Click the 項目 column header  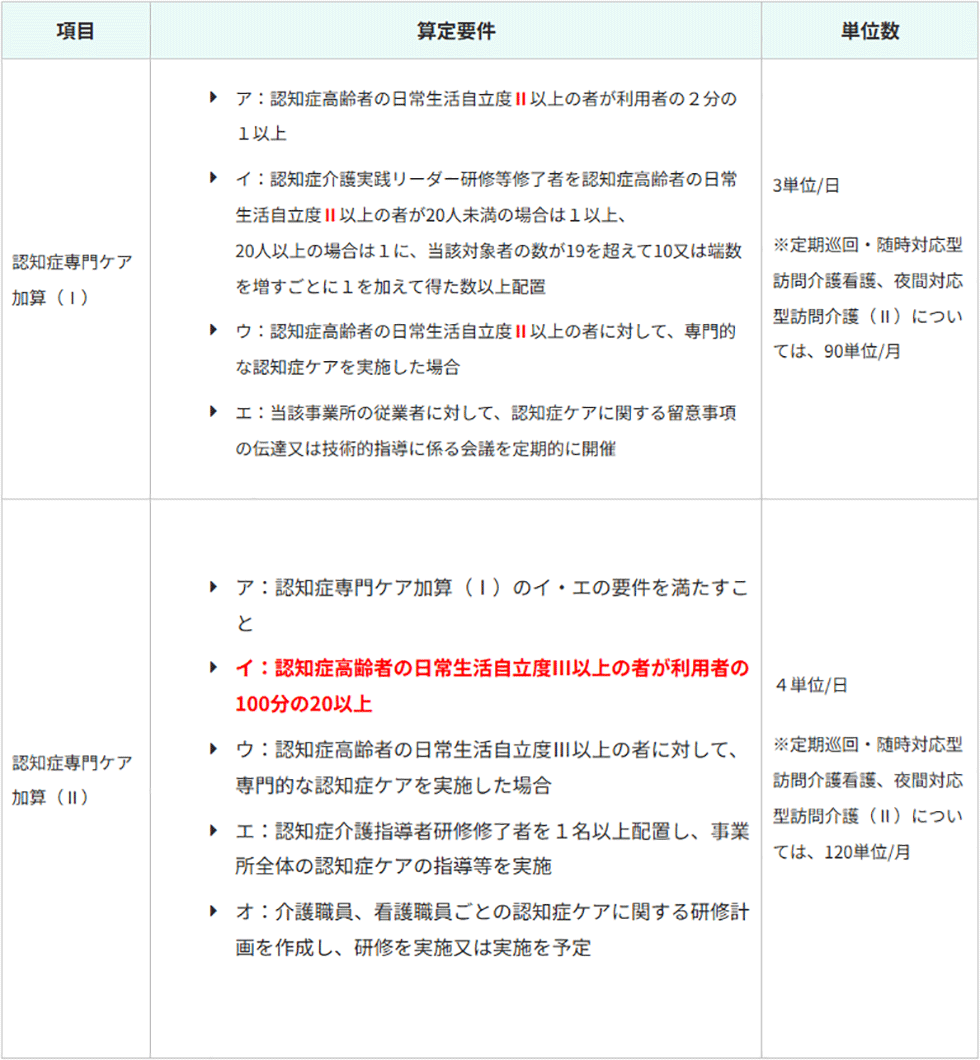pos(75,31)
